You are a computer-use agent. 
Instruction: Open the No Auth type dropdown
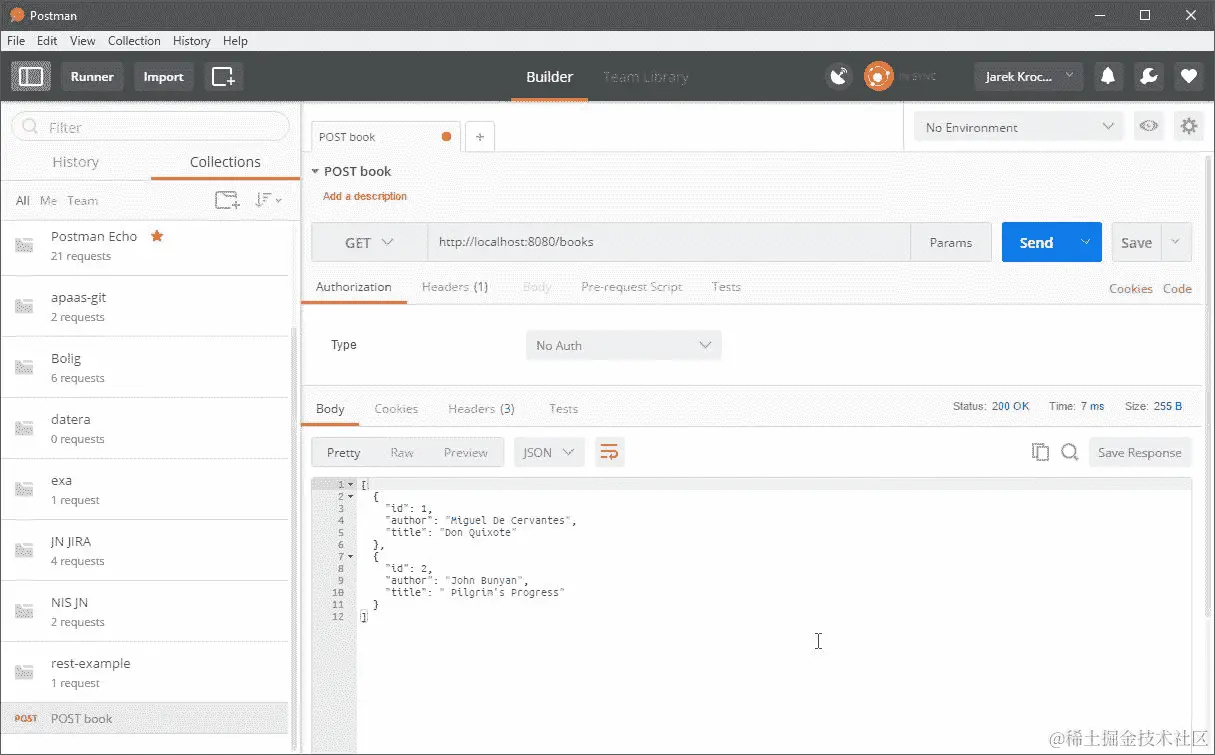pyautogui.click(x=623, y=345)
